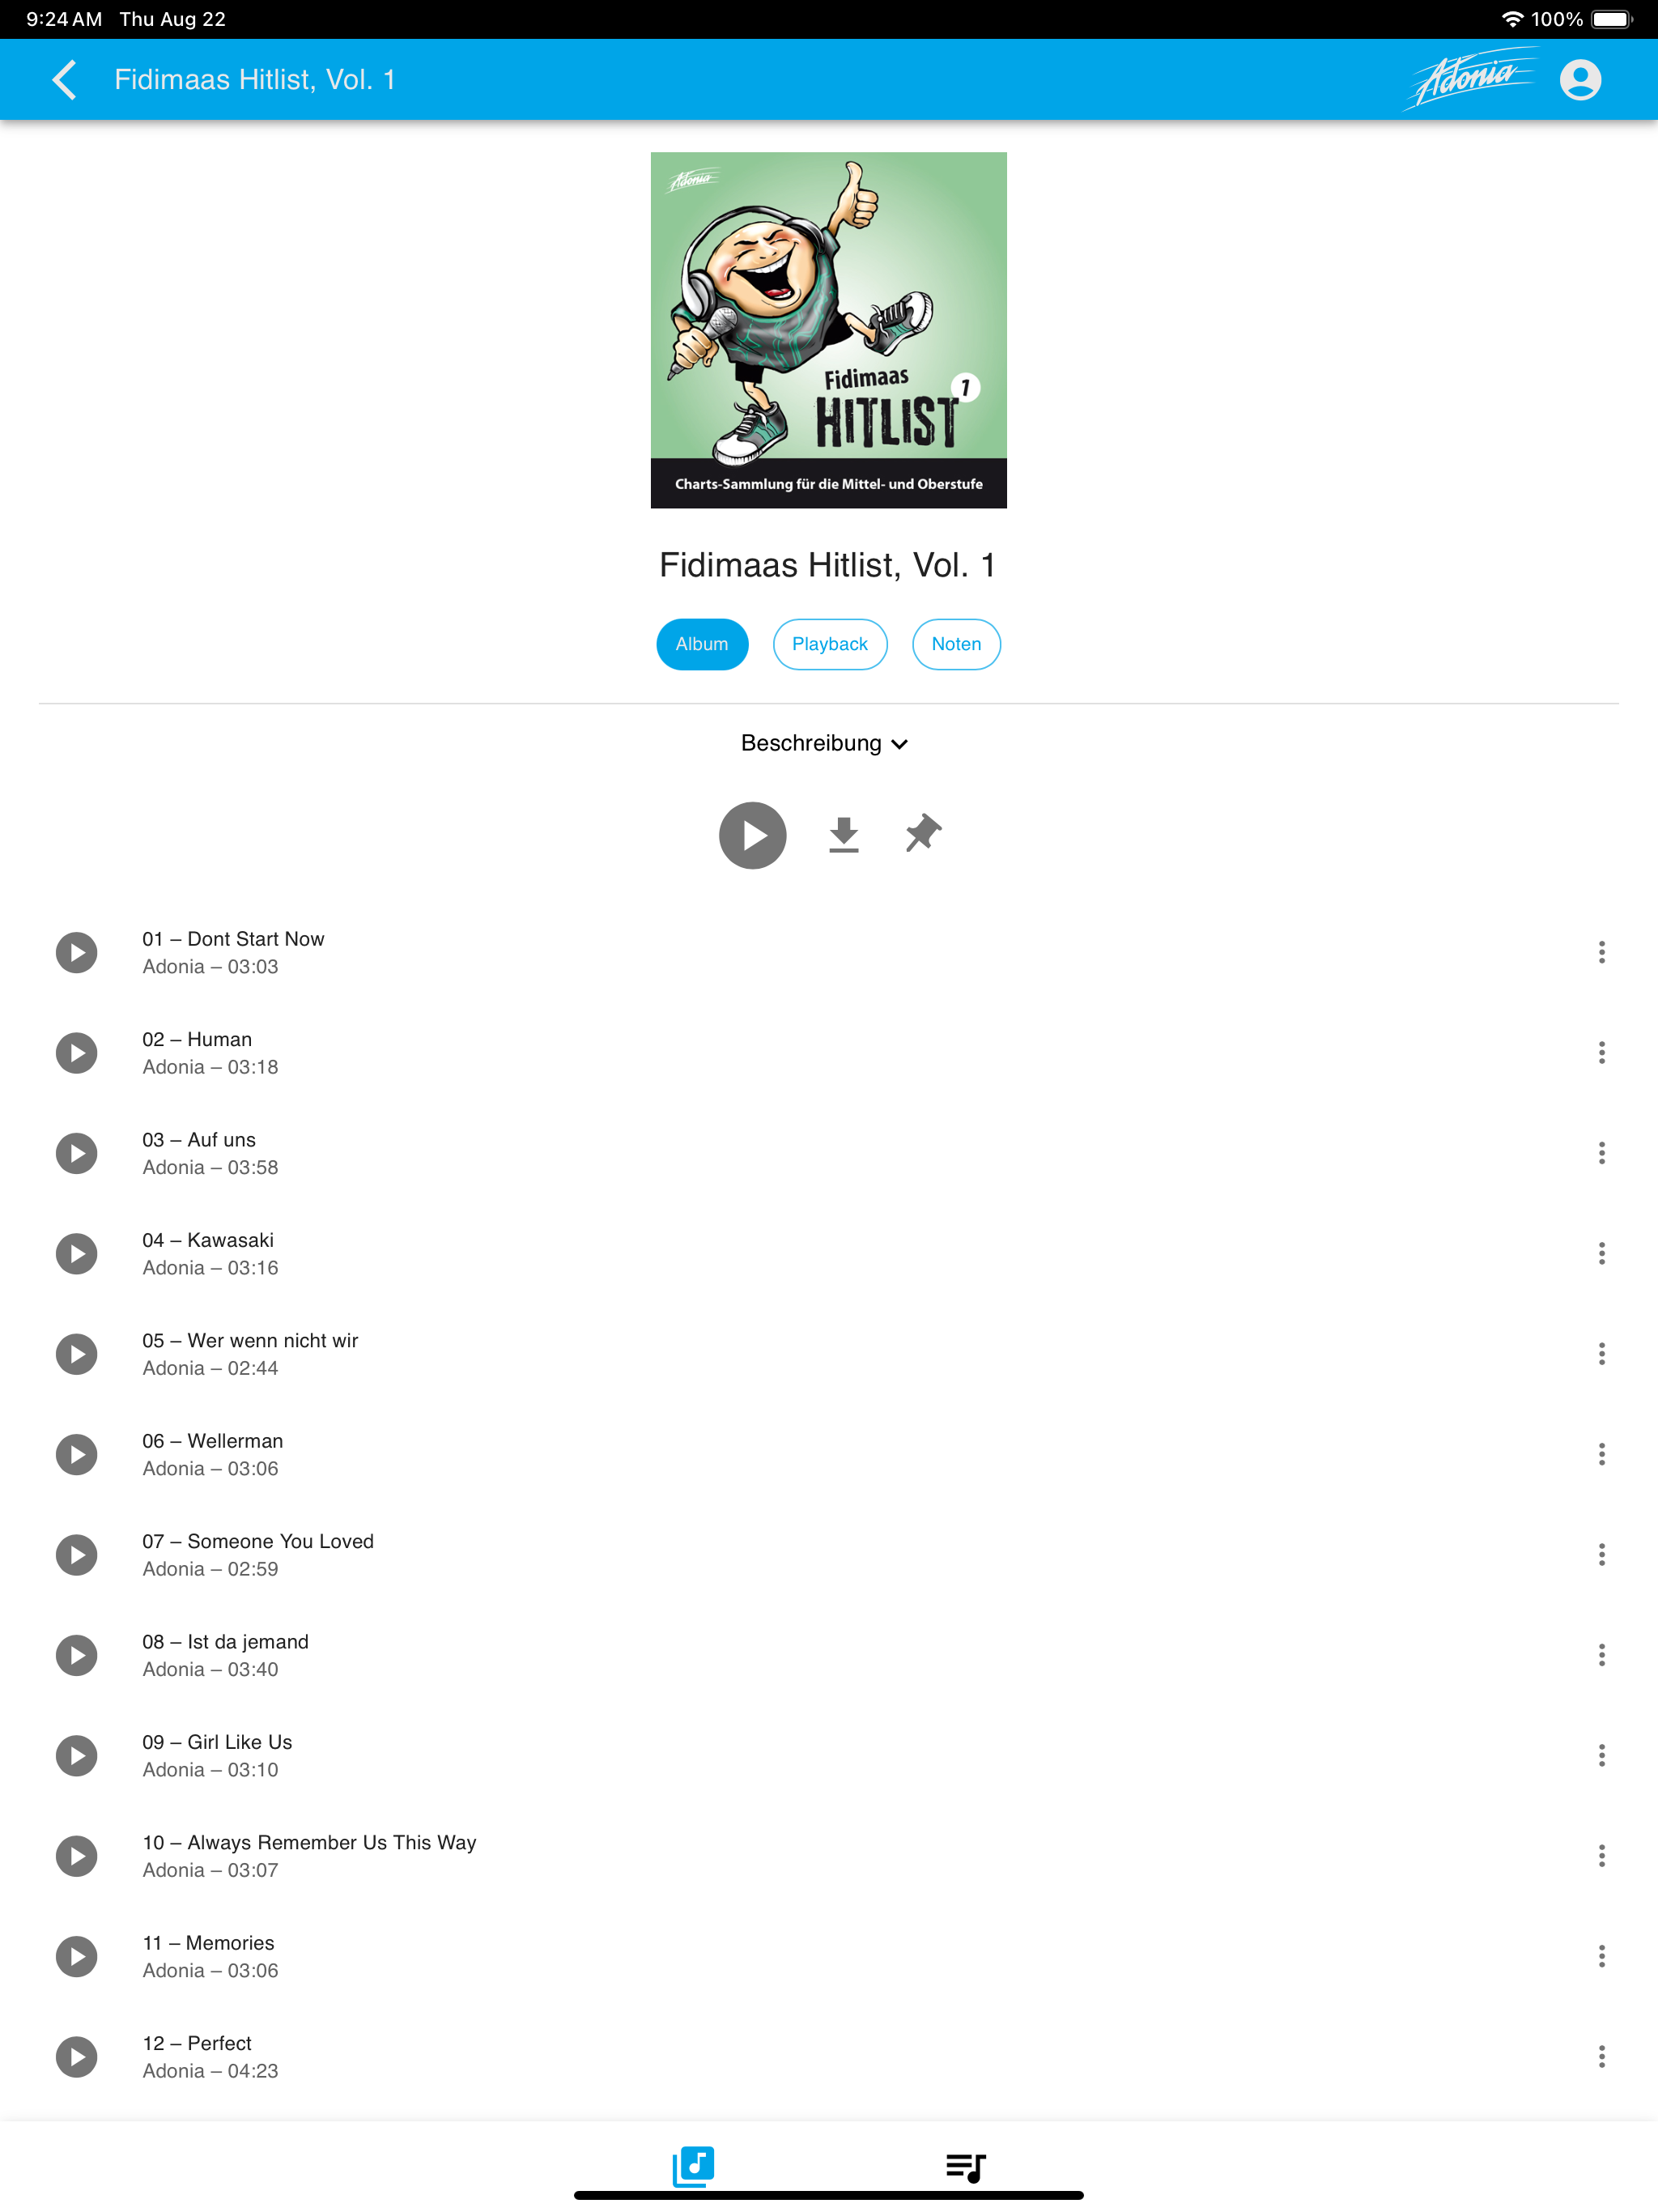The width and height of the screenshot is (1658, 2212).
Task: Download the album with the download icon
Action: click(x=844, y=835)
